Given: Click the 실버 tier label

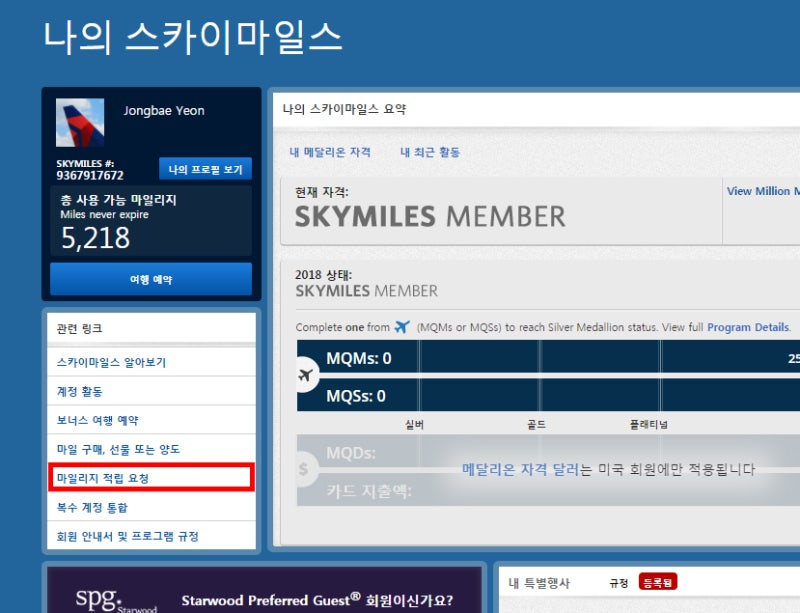Looking at the screenshot, I should (414, 425).
